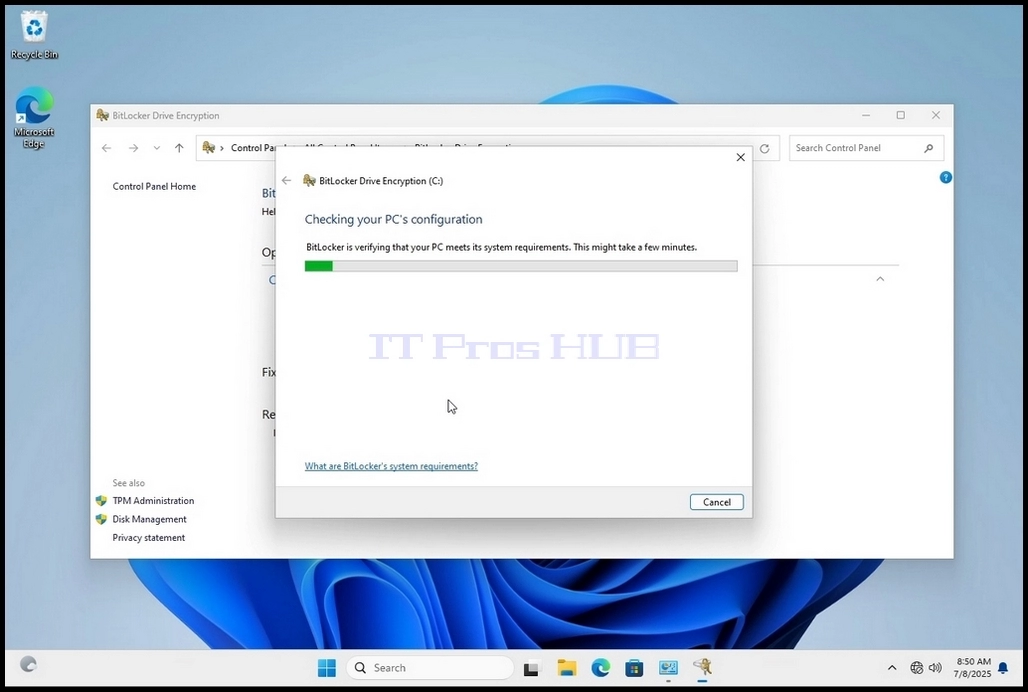This screenshot has width=1028, height=692.
Task: Maximize the BitLocker Drive Encryption window
Action: pos(901,115)
